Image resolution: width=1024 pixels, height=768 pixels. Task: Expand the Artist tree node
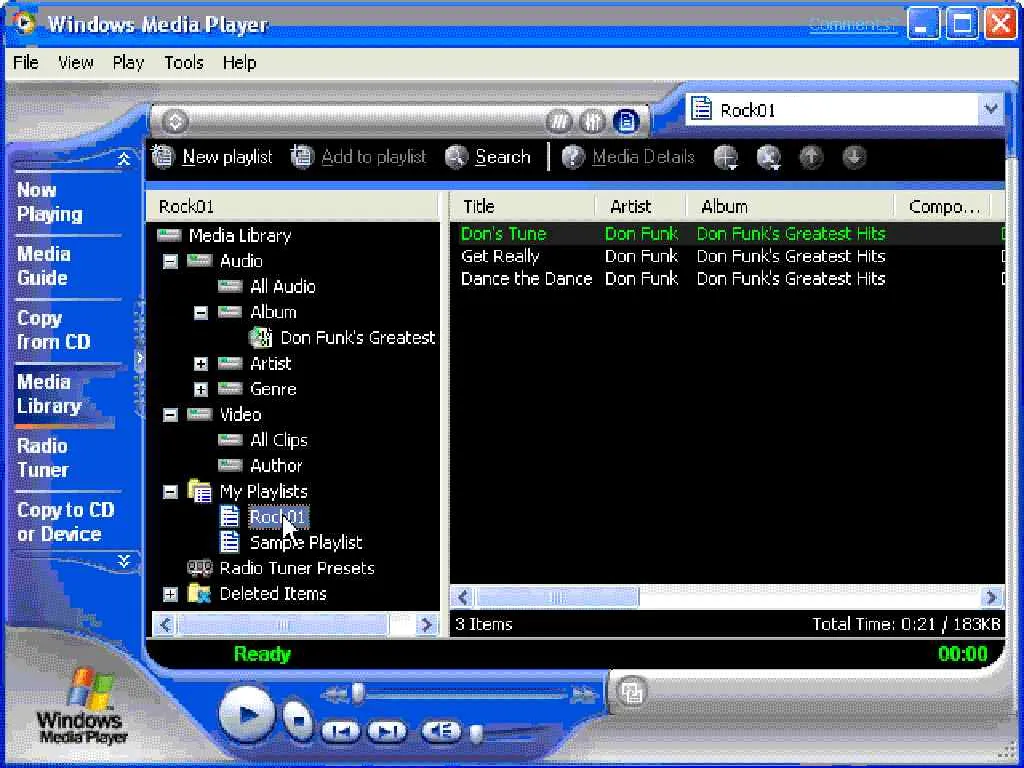pos(200,364)
